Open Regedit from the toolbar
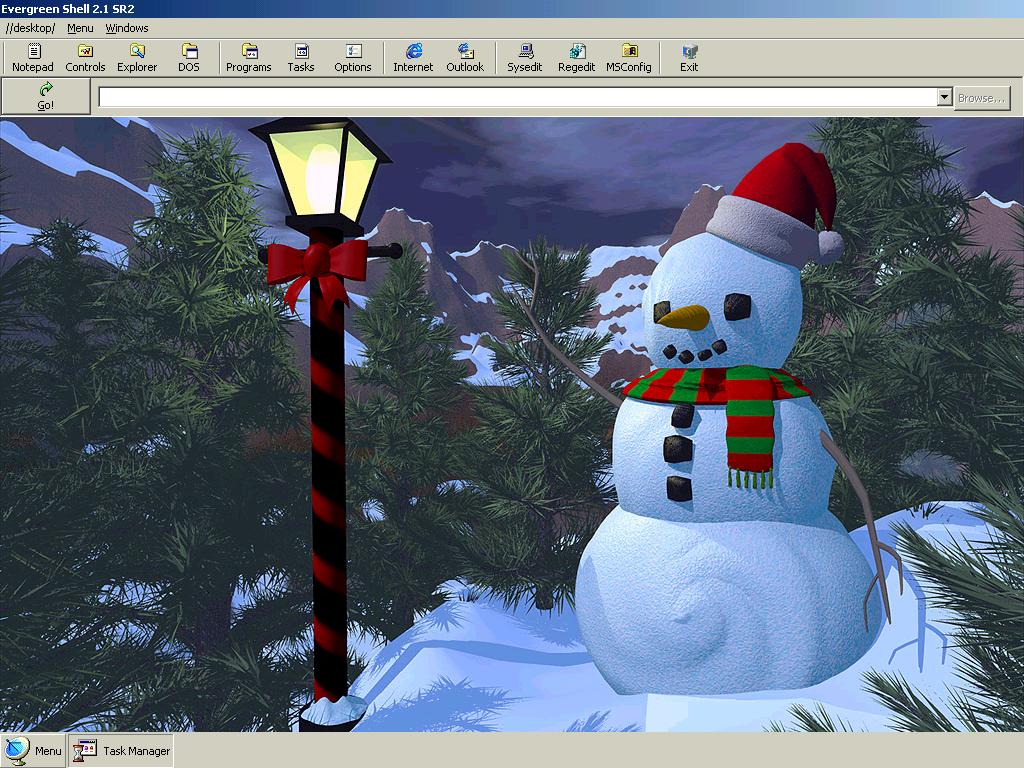The image size is (1024, 768). point(577,58)
